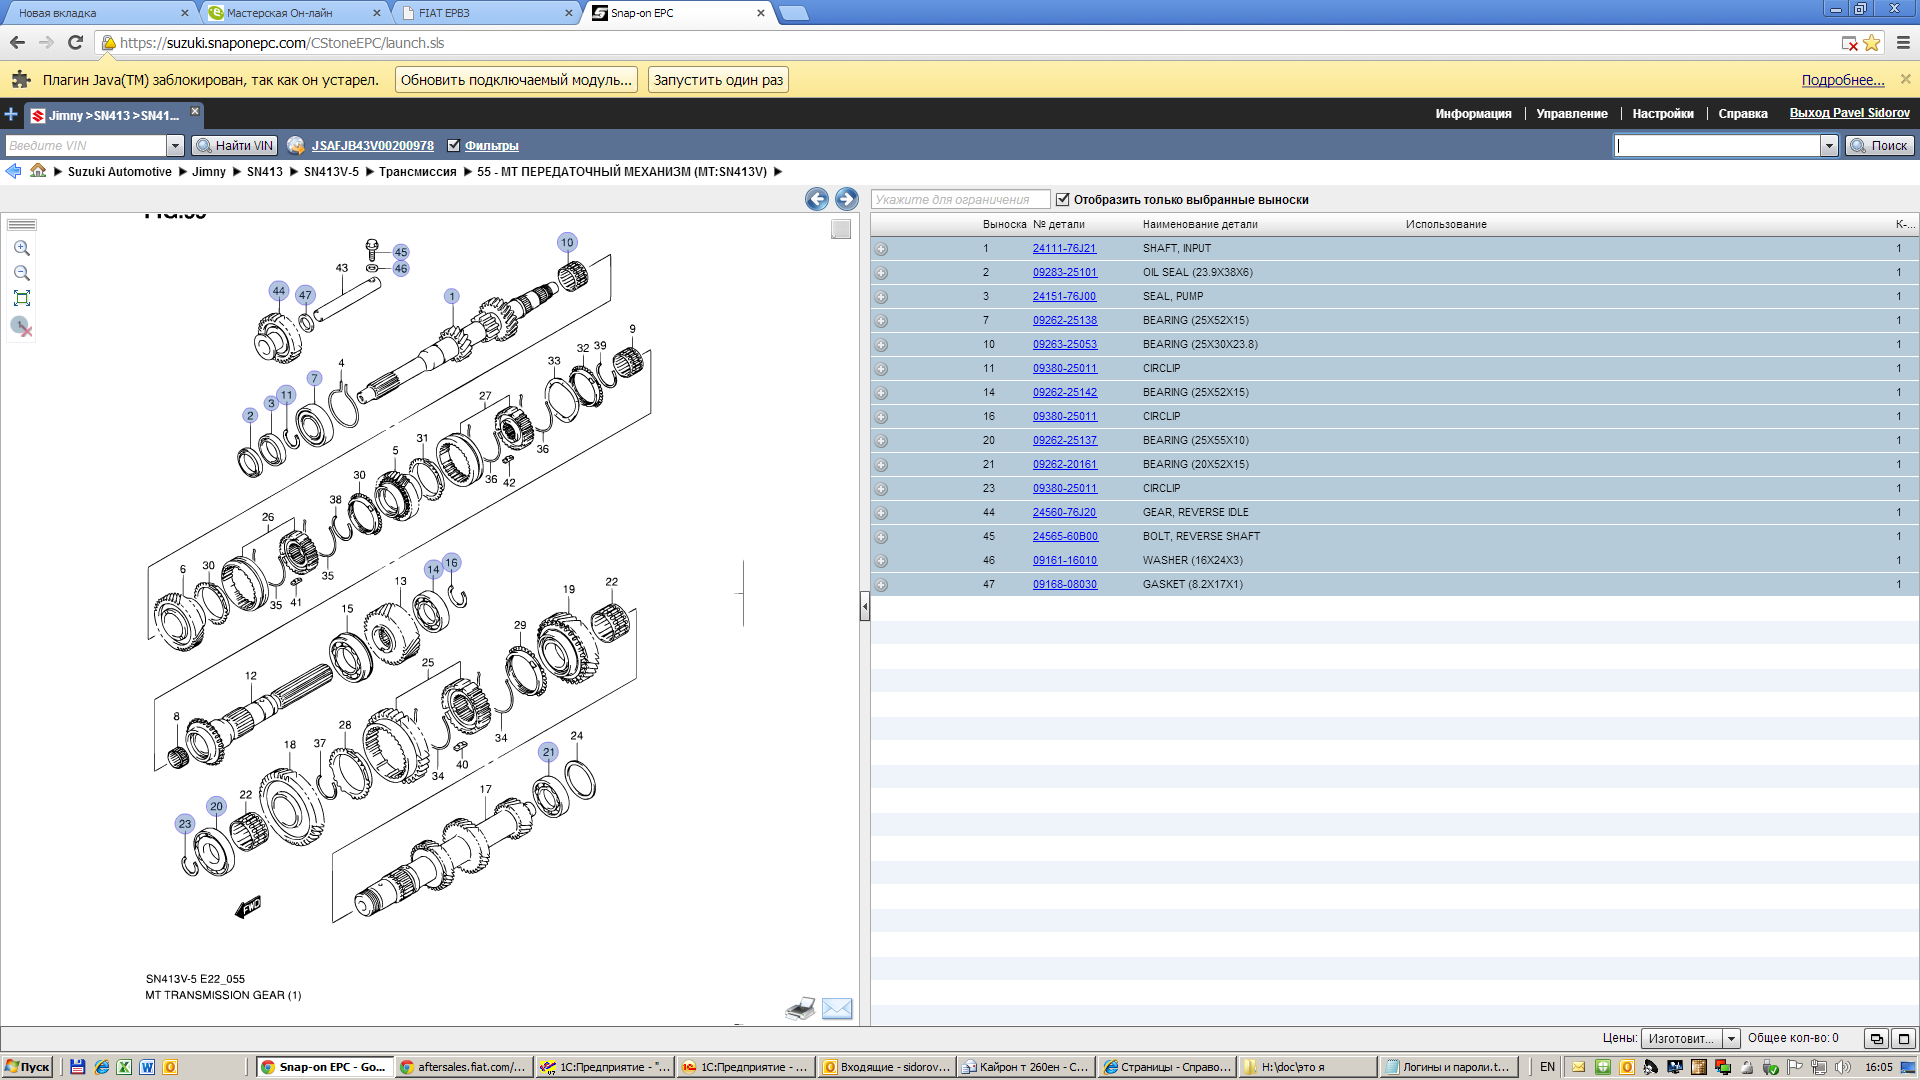1920x1080 pixels.
Task: Reload the browser page
Action: (x=75, y=42)
